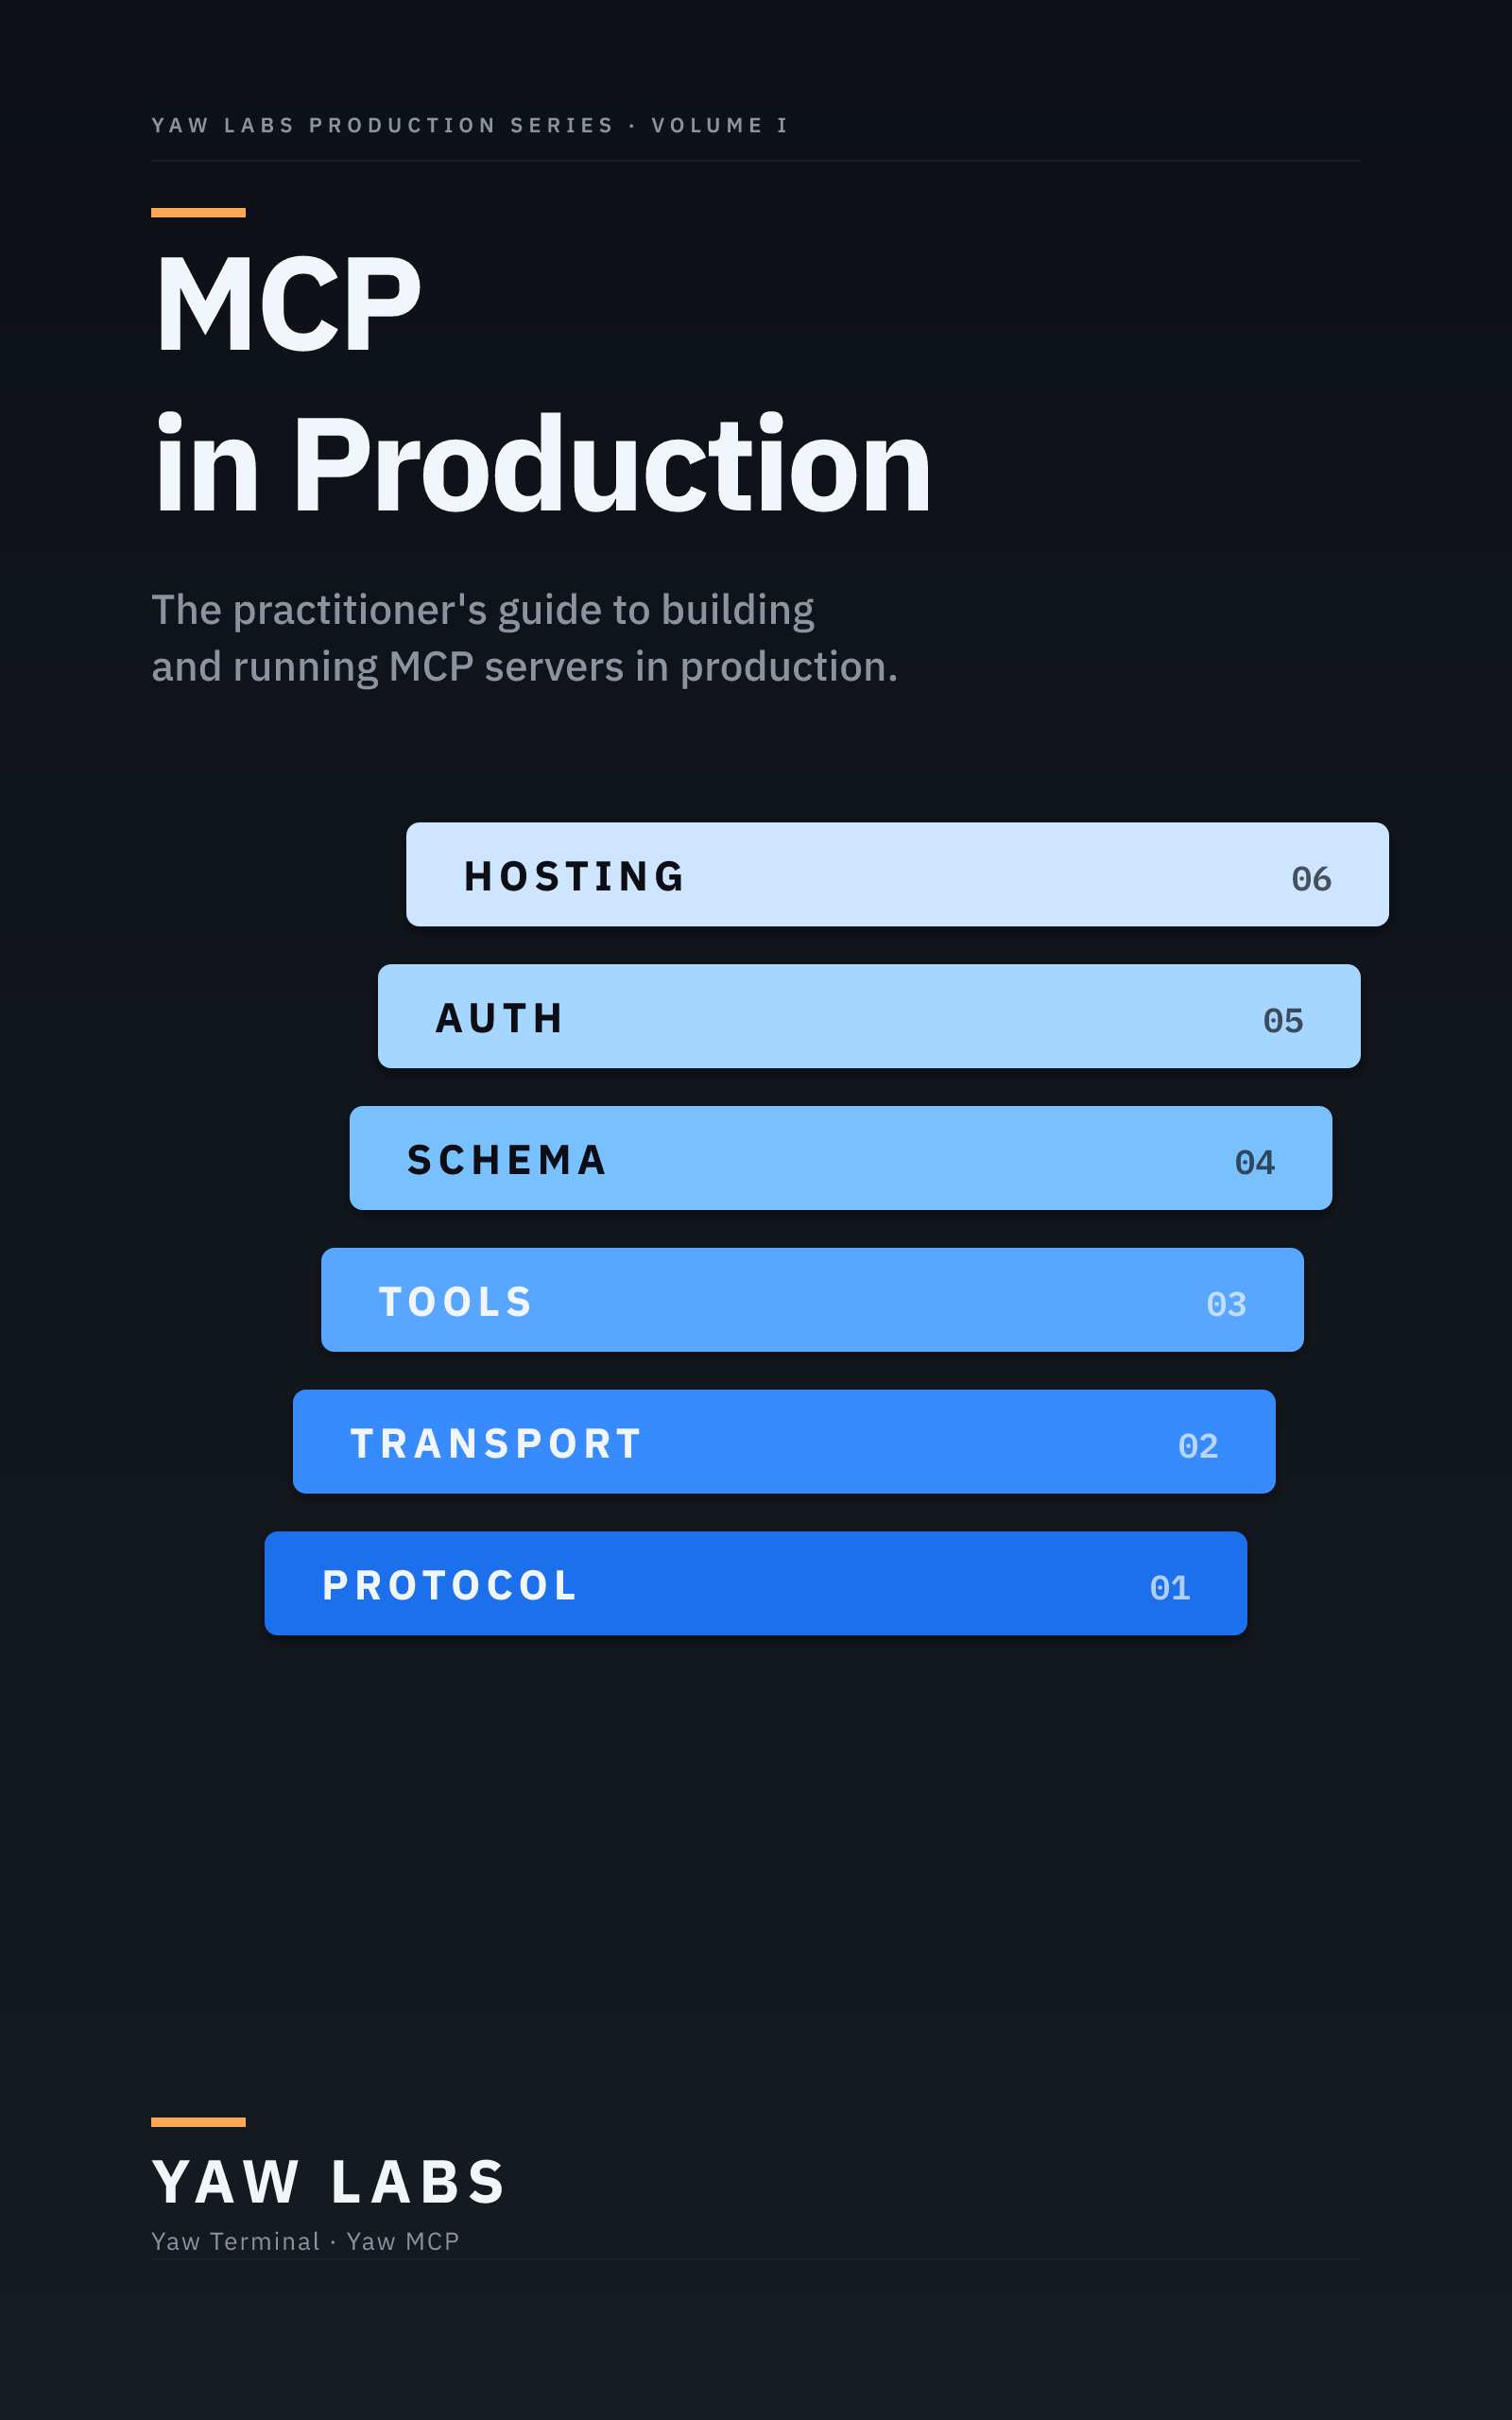Click the YAW LABS logo text
Image resolution: width=1512 pixels, height=2420 pixels.
(330, 2182)
